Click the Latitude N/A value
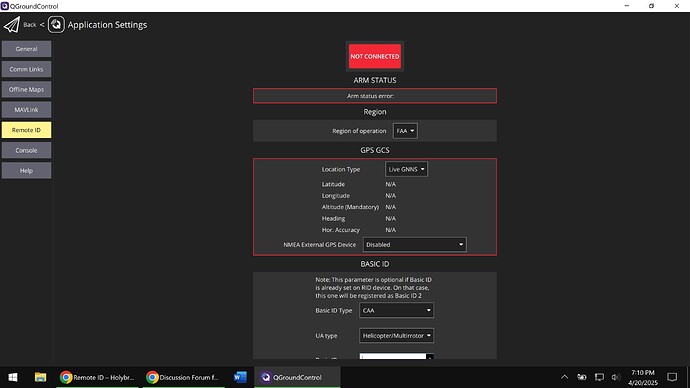This screenshot has height=388, width=690. point(390,184)
